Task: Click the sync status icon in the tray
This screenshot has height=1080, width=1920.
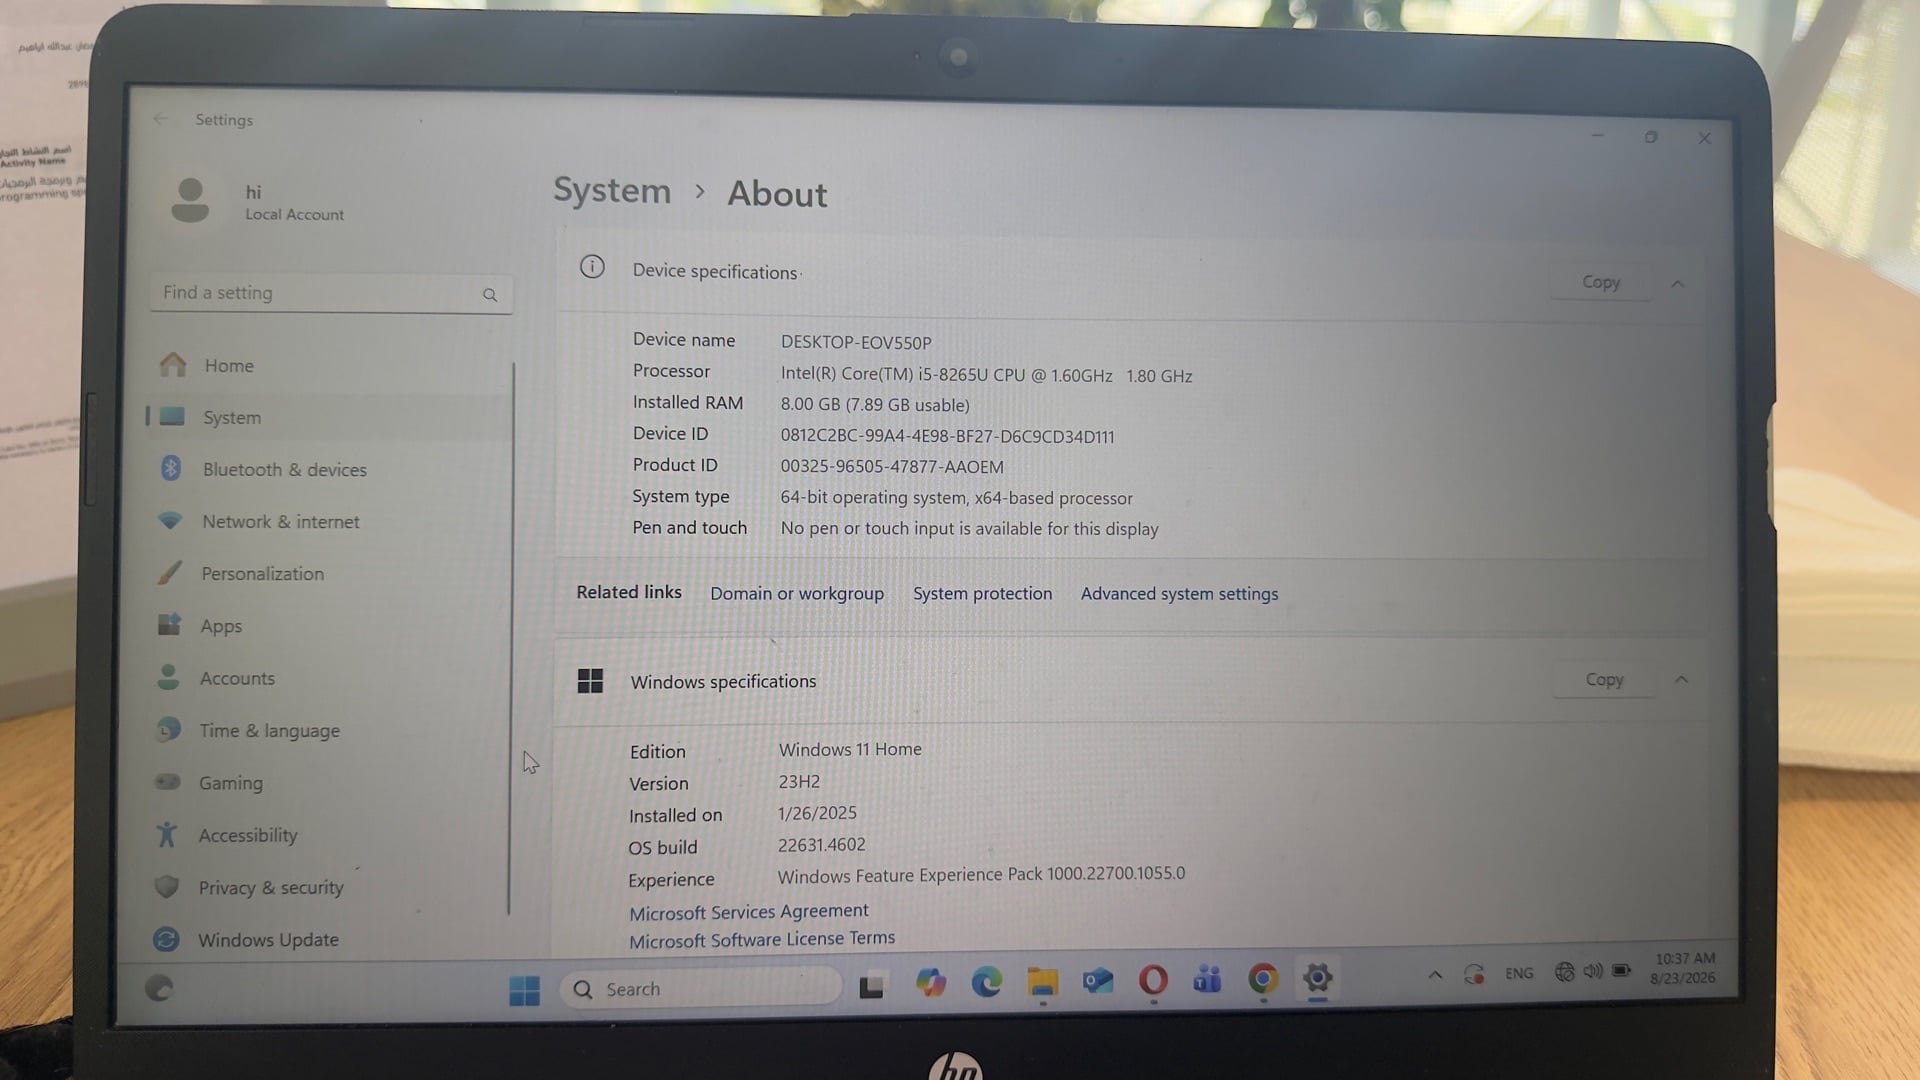Action: coord(1474,974)
